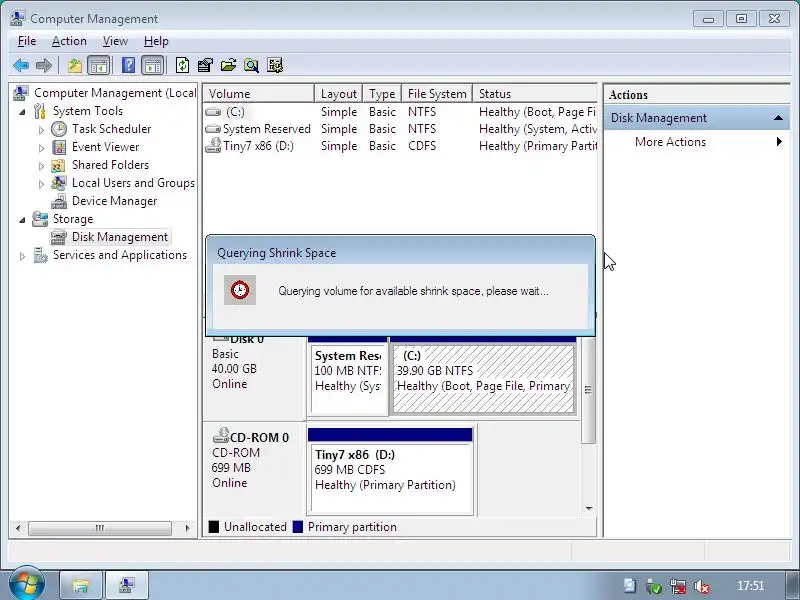
Task: Click the Tiny7 x86 (D:) volume icon
Action: tap(213, 146)
